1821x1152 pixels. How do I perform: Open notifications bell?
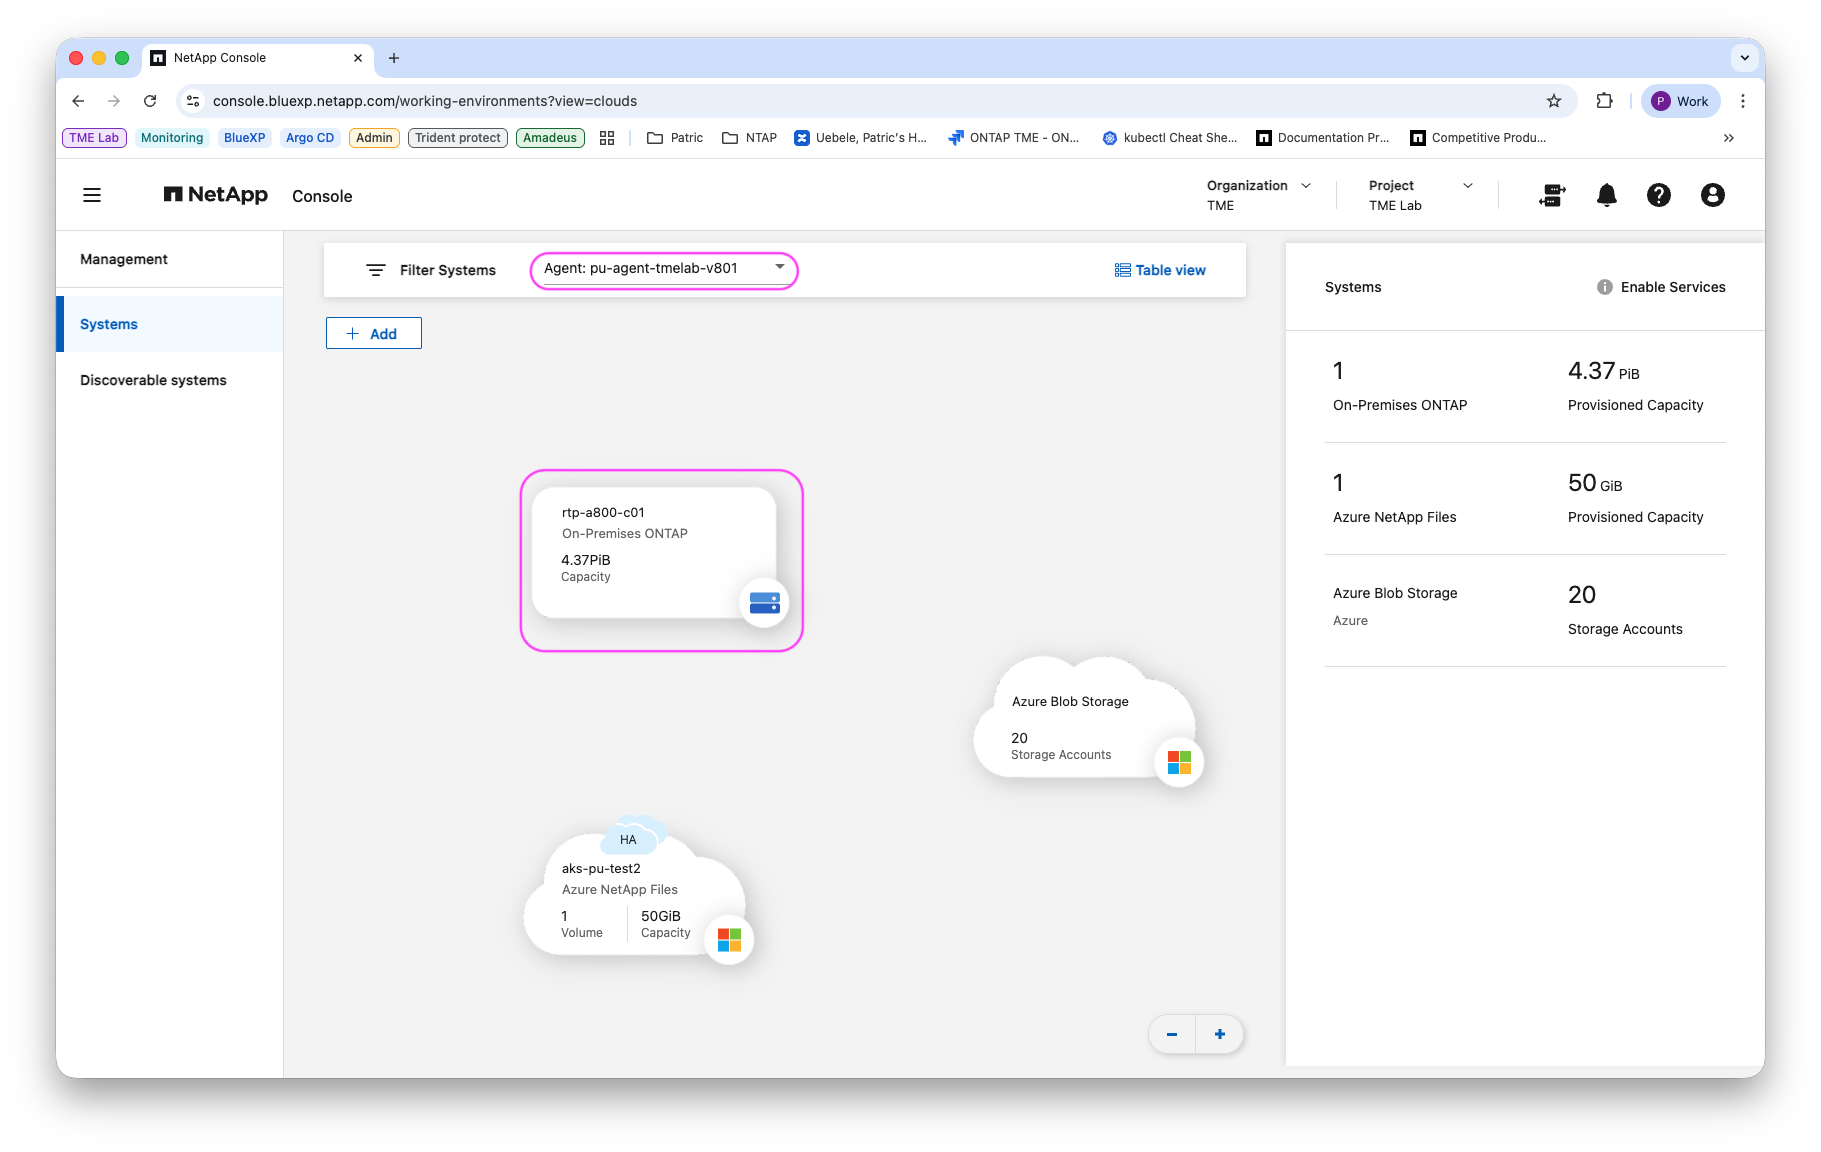[x=1607, y=195]
